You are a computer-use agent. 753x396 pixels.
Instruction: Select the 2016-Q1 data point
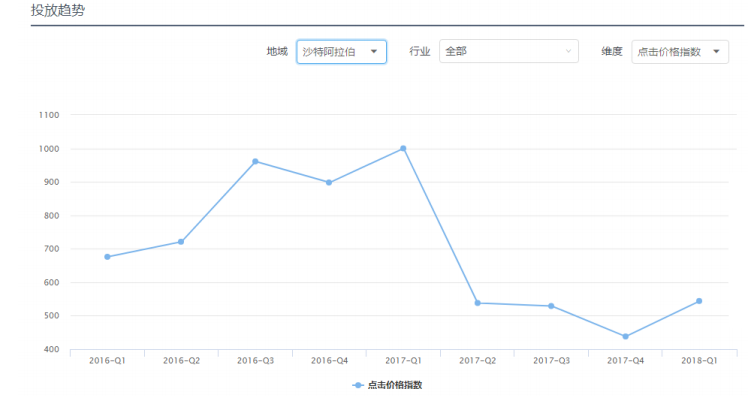pos(107,257)
